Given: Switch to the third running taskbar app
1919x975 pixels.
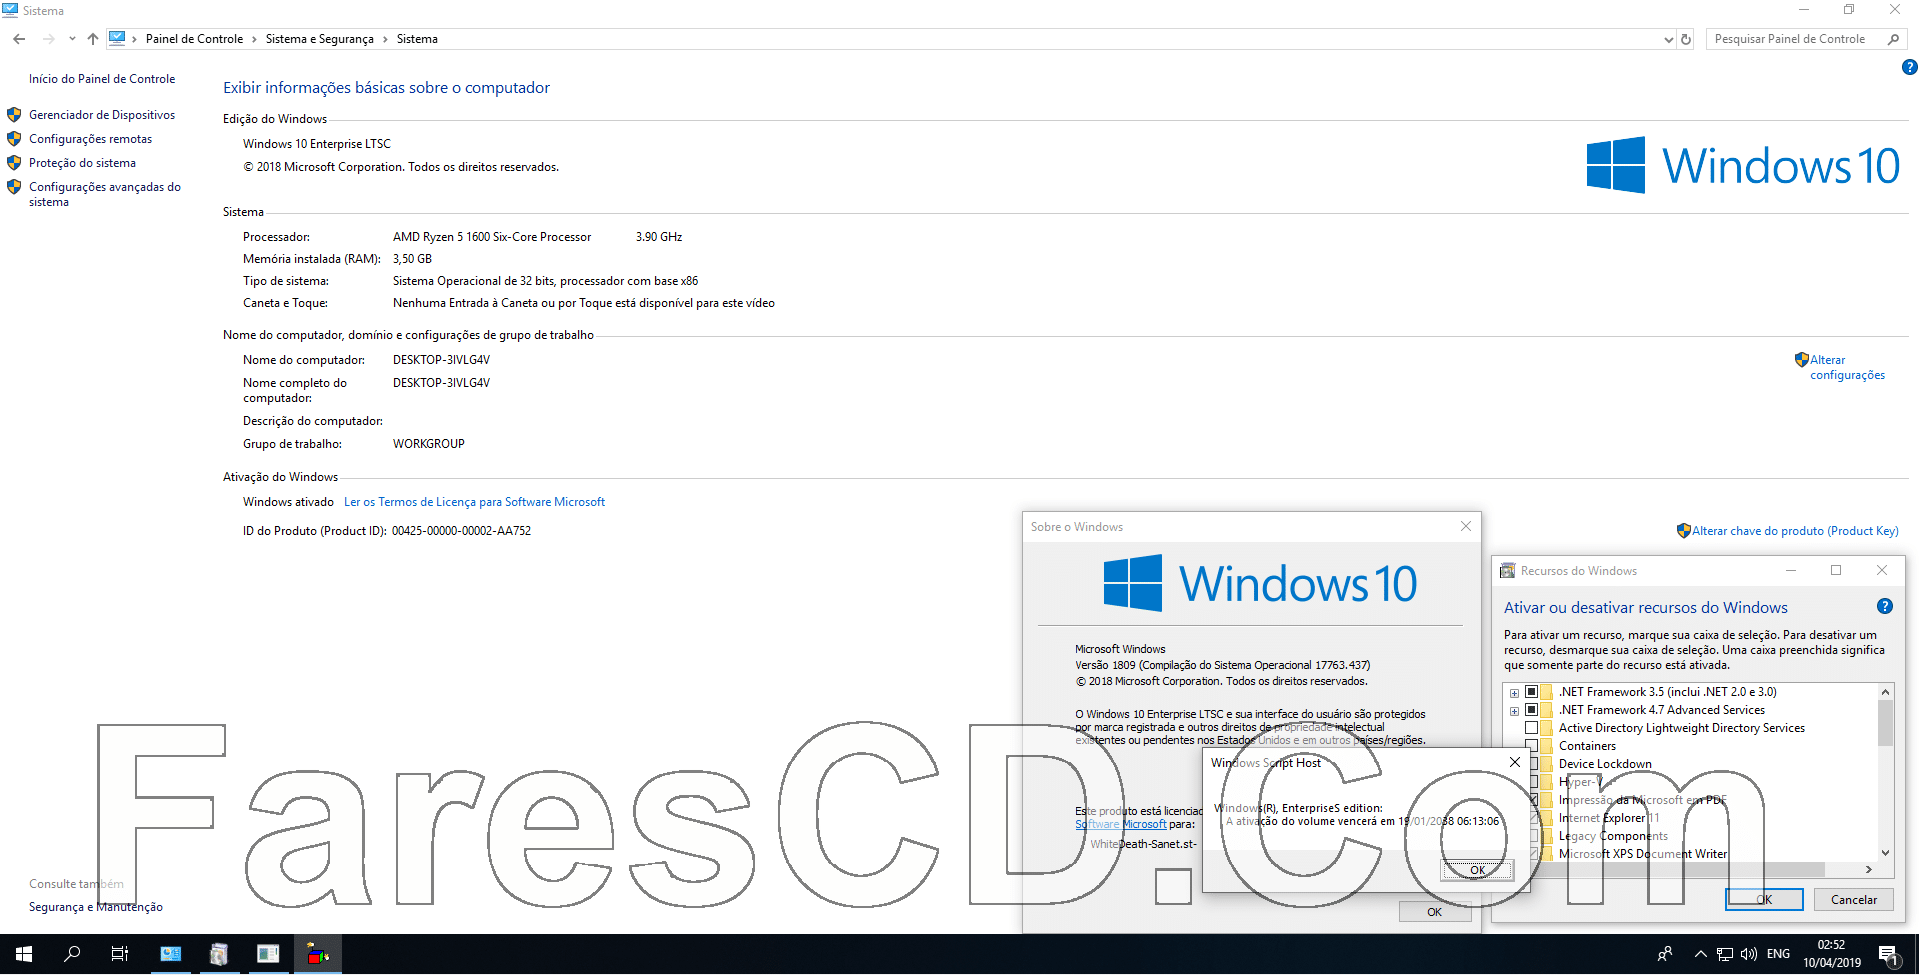Looking at the screenshot, I should (268, 954).
